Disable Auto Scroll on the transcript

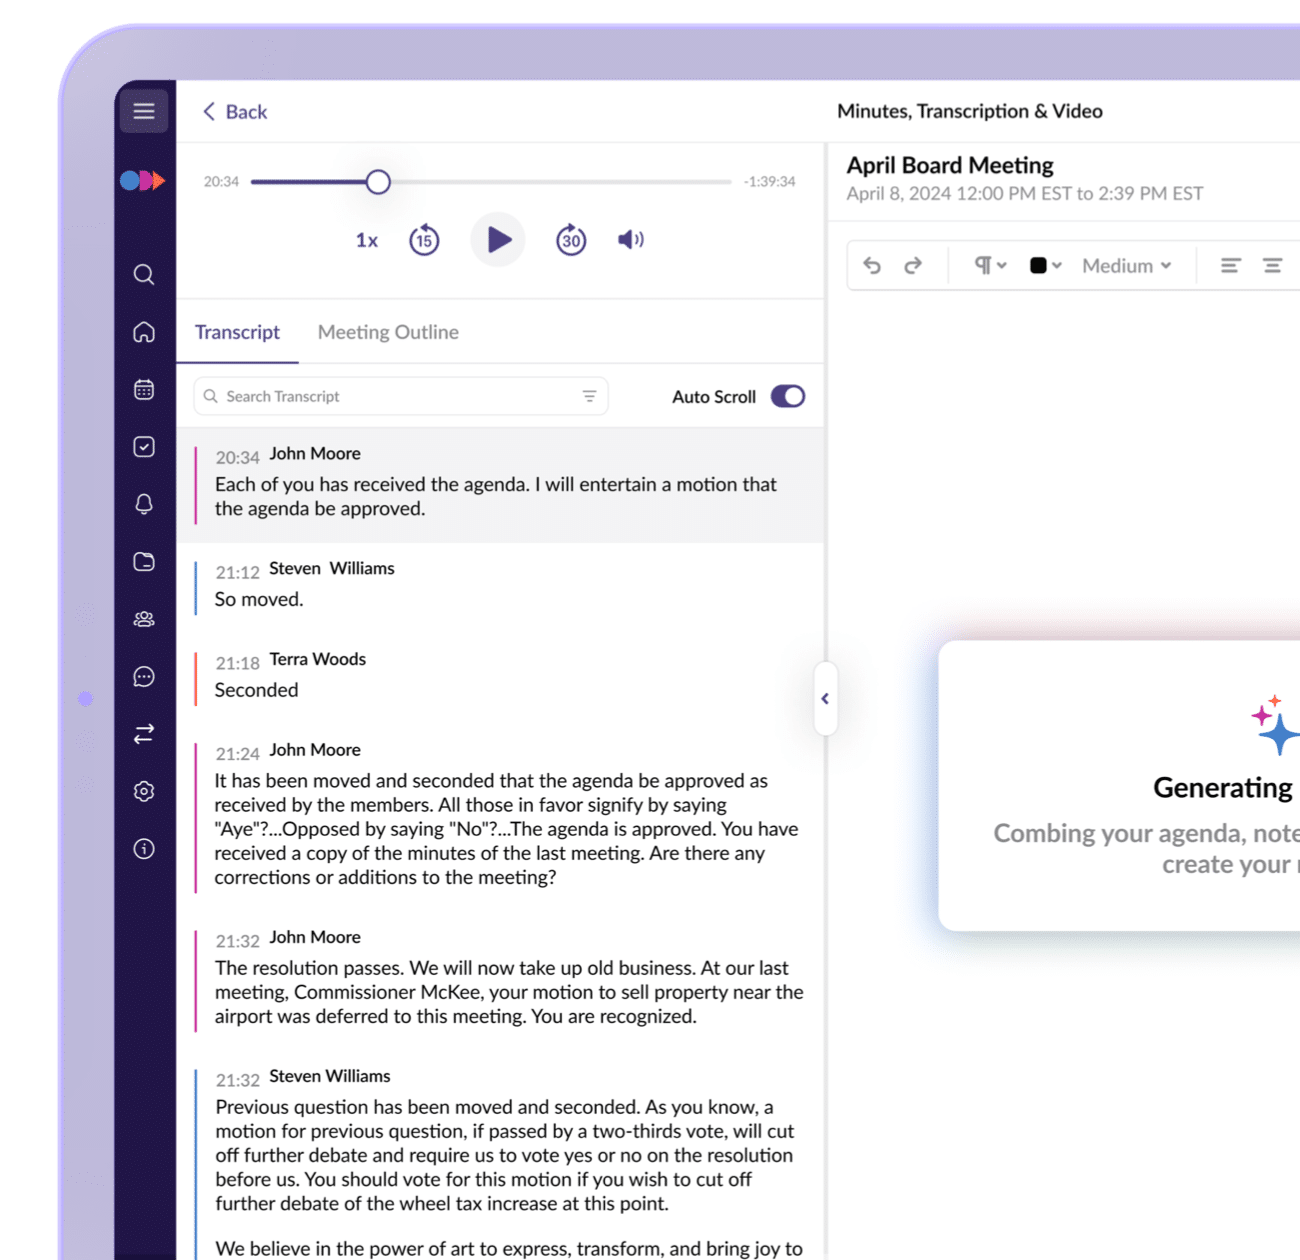pyautogui.click(x=787, y=396)
